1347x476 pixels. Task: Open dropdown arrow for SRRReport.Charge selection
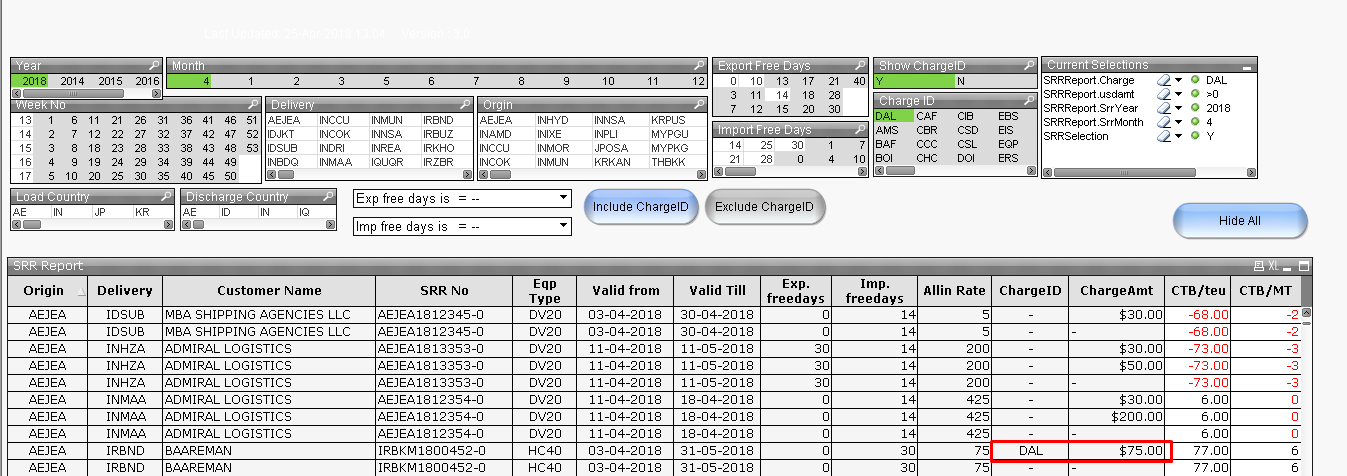pos(1178,80)
